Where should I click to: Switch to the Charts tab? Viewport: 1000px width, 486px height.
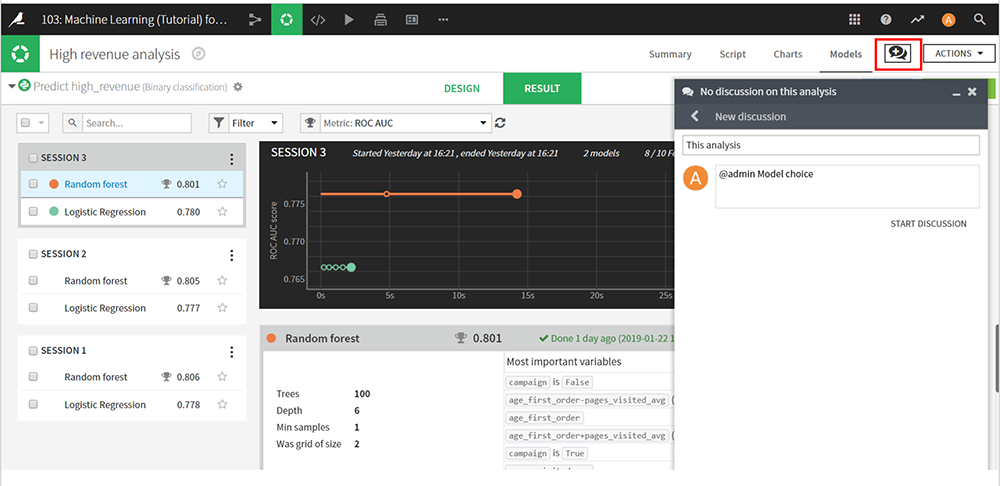[x=787, y=54]
